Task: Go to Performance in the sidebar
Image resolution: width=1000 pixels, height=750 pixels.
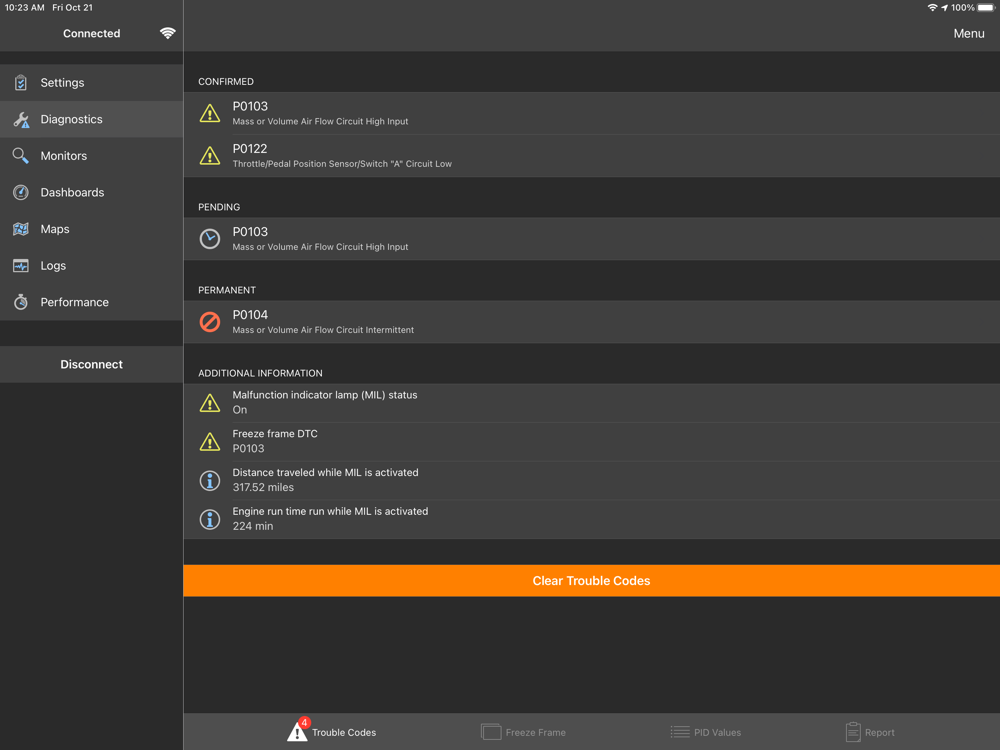Action: pyautogui.click(x=91, y=302)
